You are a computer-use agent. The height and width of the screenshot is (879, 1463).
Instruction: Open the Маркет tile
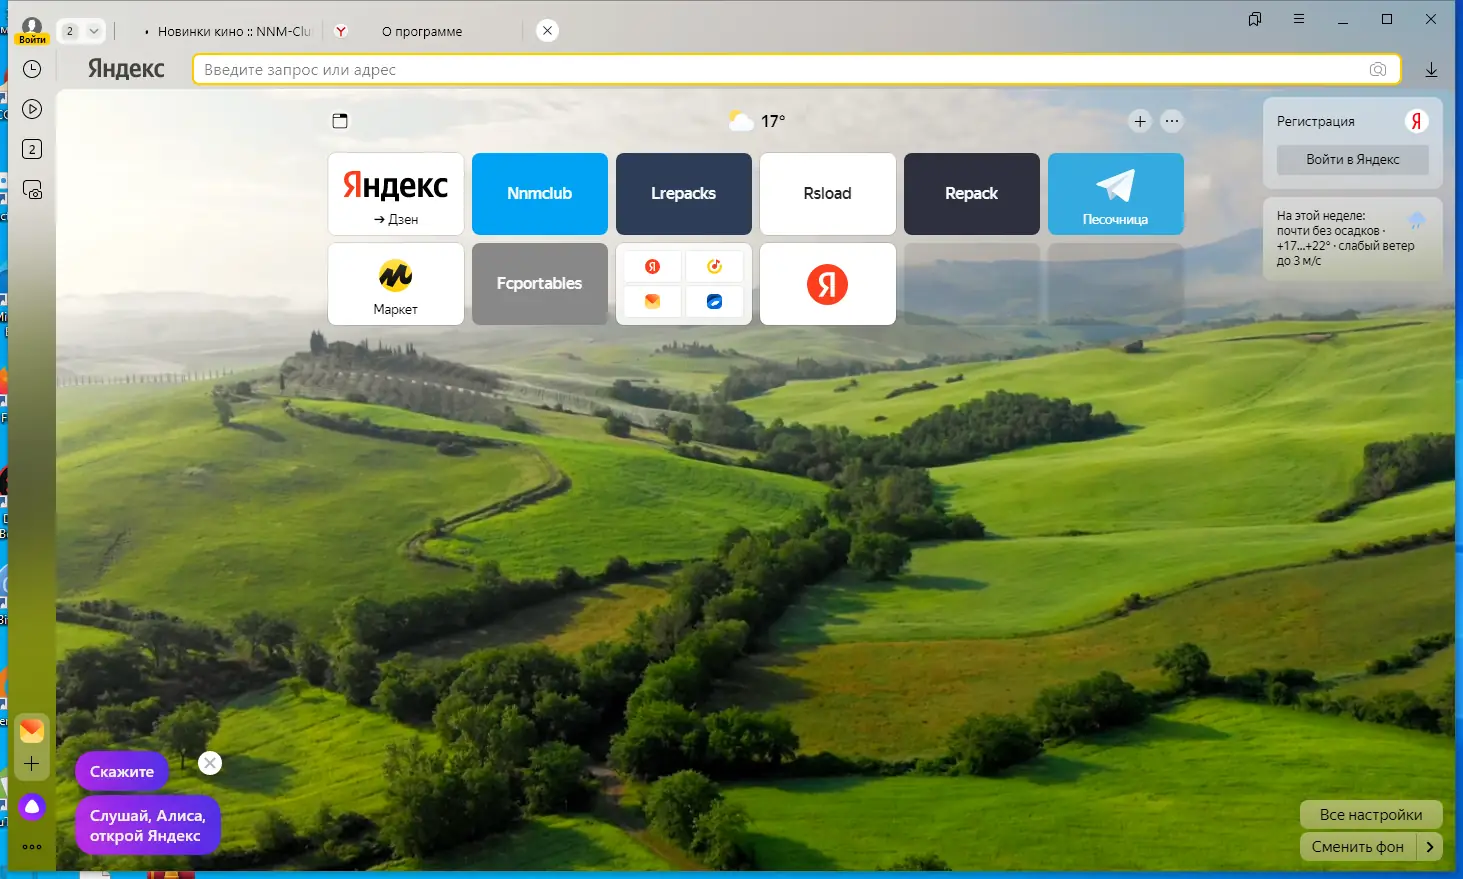click(396, 284)
